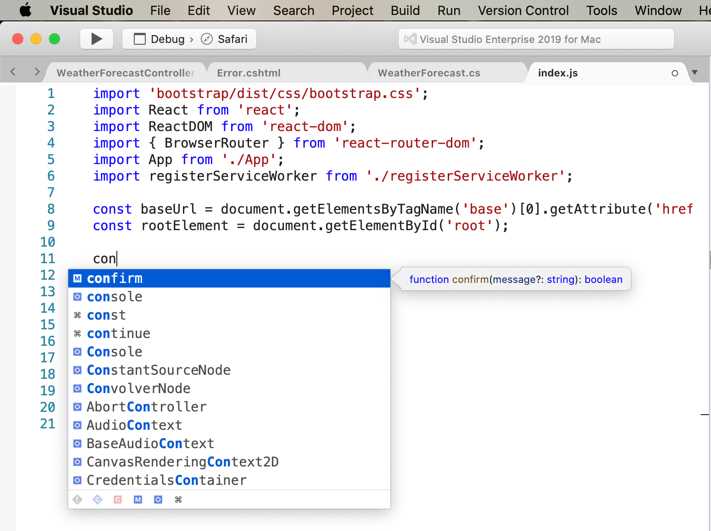Click the 'react-router-dom' import string
Viewport: 711px width, 531px height.
point(405,143)
